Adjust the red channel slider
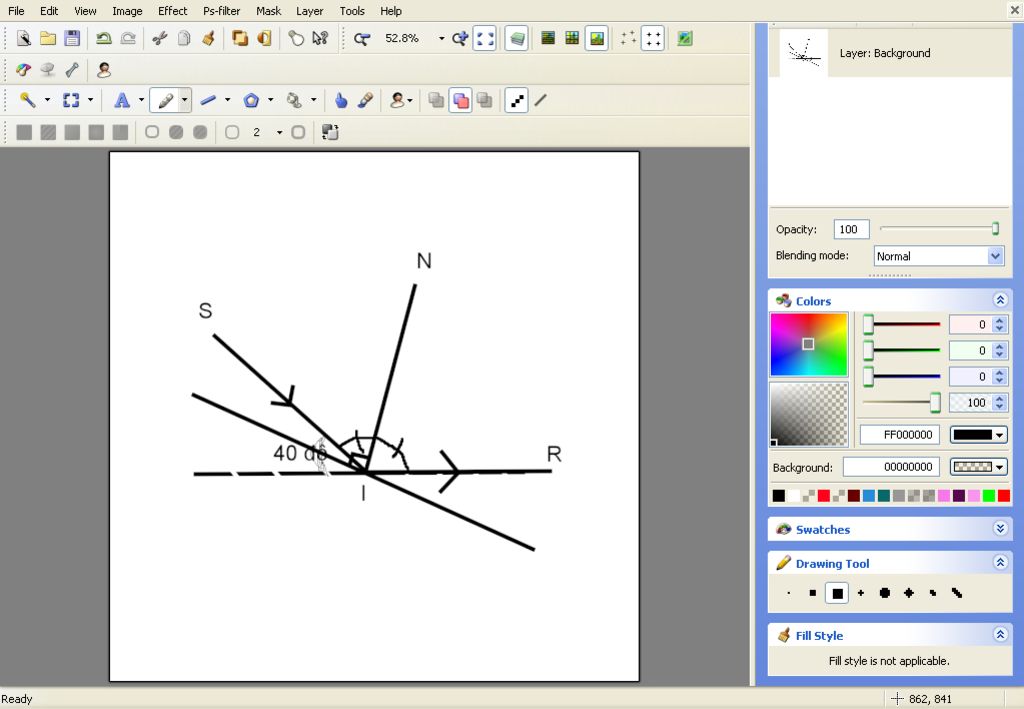The height and width of the screenshot is (709, 1024). [x=903, y=324]
